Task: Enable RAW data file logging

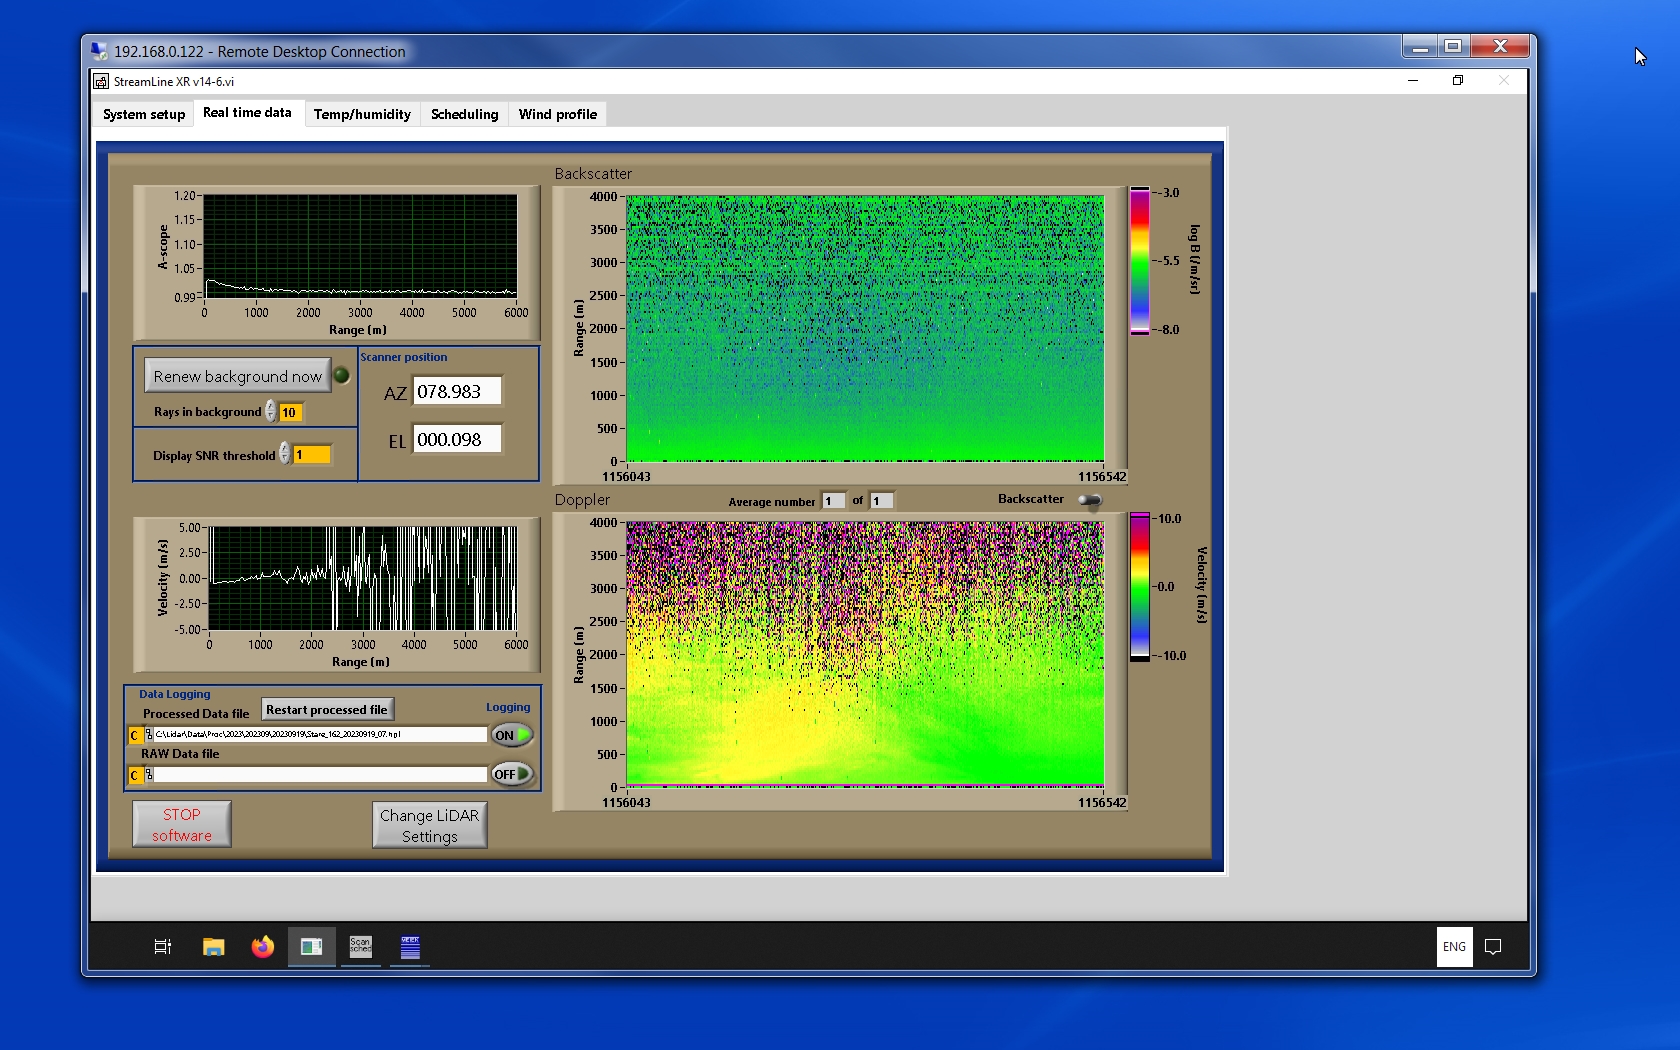Action: (x=512, y=775)
